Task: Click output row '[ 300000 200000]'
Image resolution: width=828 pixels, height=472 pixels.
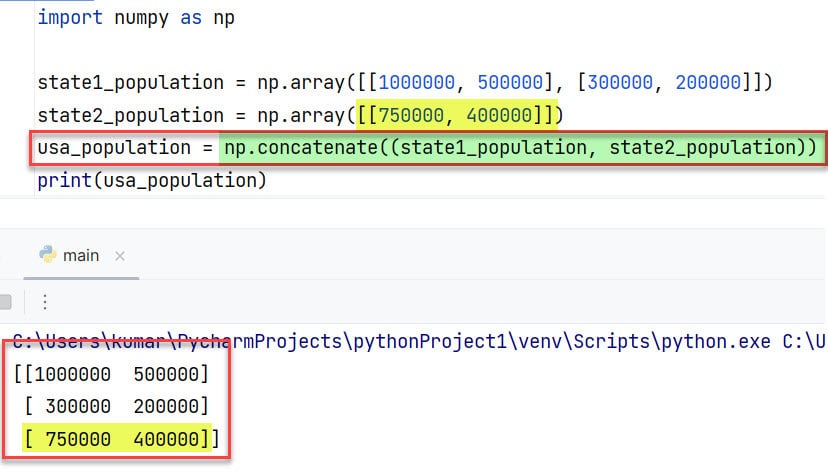Action: click(x=117, y=407)
